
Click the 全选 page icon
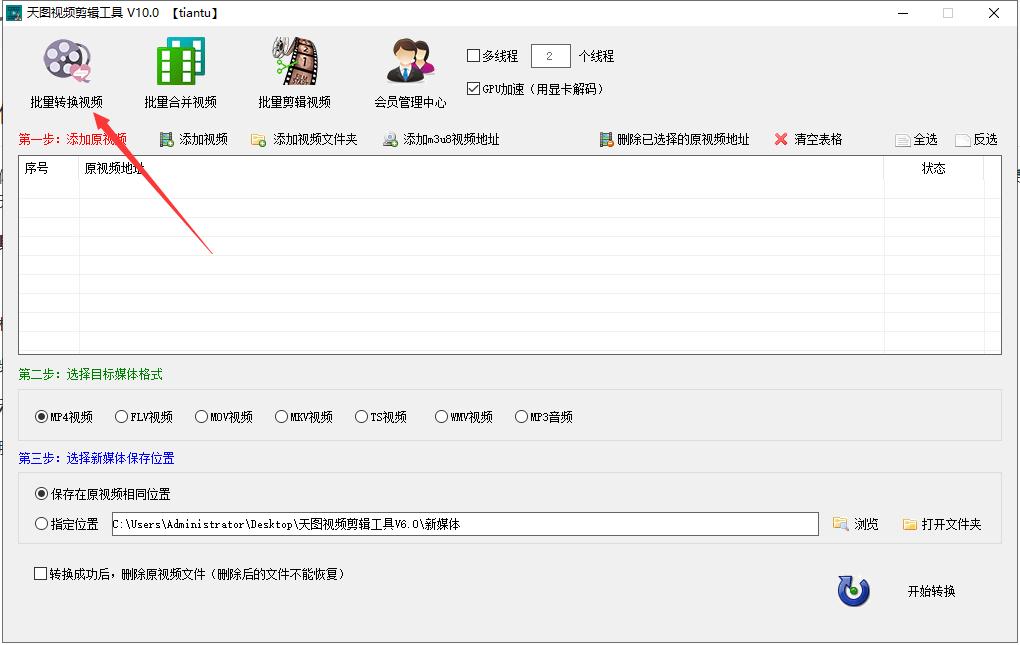click(902, 140)
